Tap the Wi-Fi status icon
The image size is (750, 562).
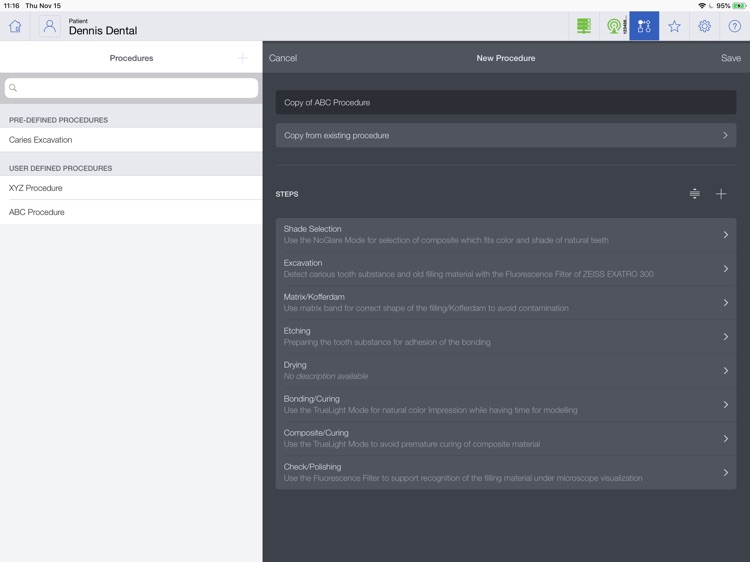tap(702, 6)
